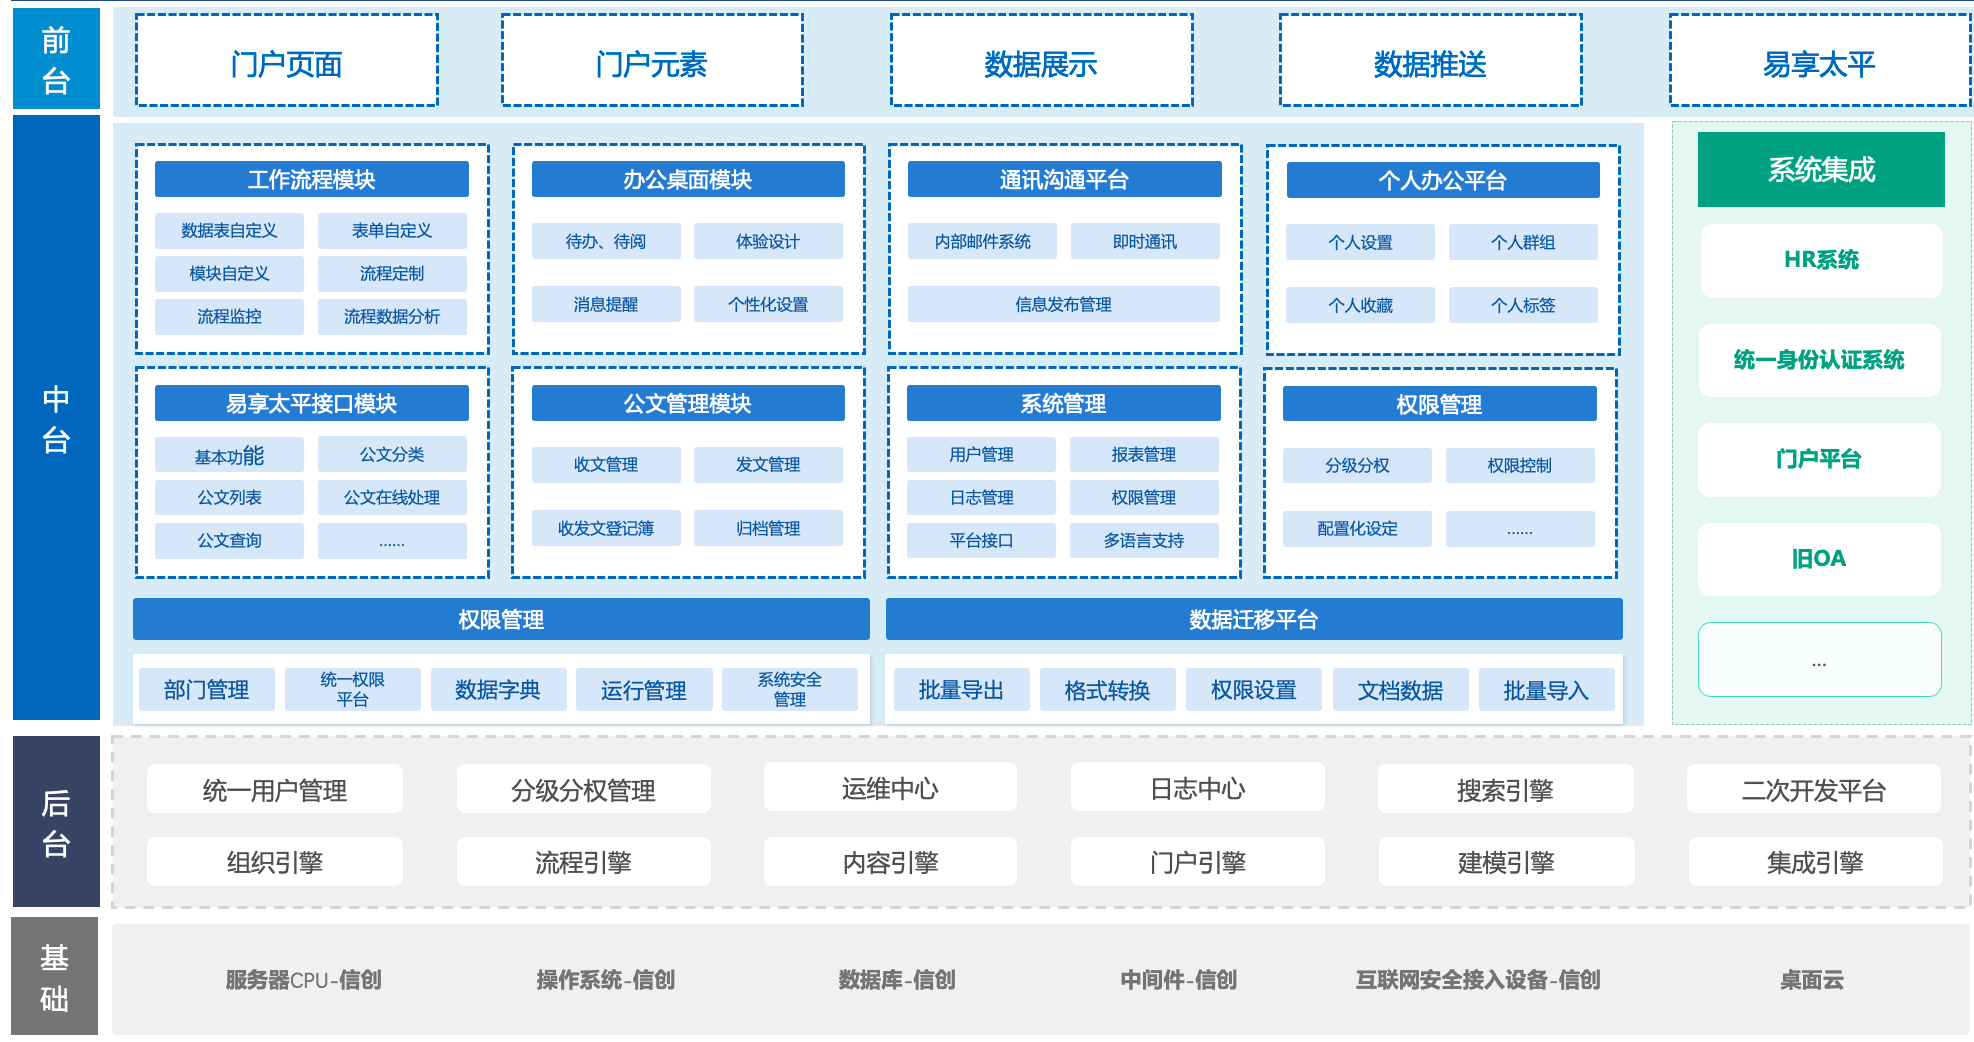Image resolution: width=1974 pixels, height=1042 pixels.
Task: Click the 格式转换 box
Action: tap(1107, 690)
